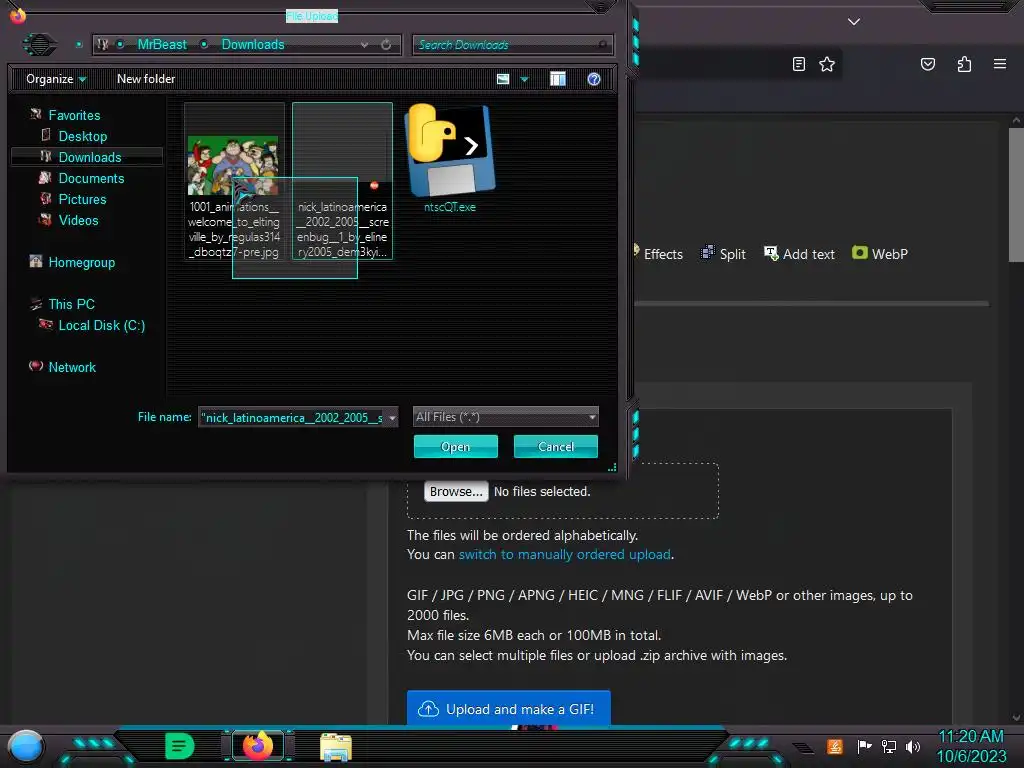Switch to Firefox on the taskbar
1024x768 pixels.
[x=258, y=745]
